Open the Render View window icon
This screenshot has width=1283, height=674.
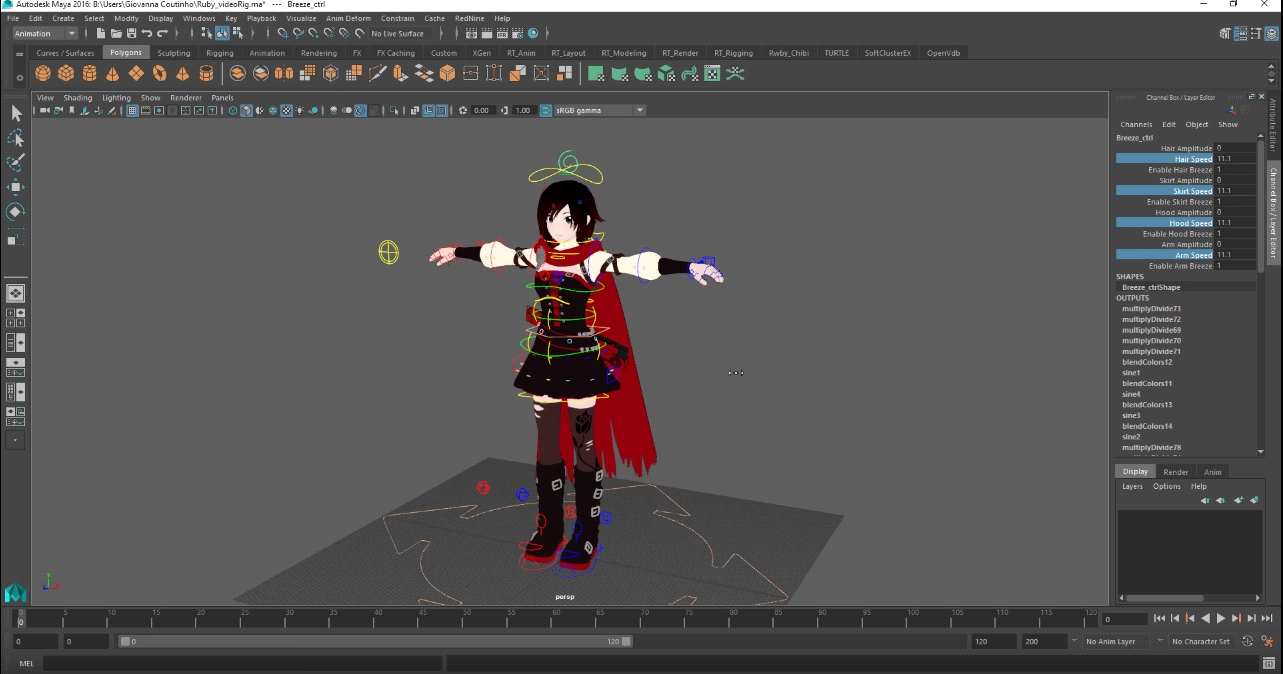coord(472,34)
